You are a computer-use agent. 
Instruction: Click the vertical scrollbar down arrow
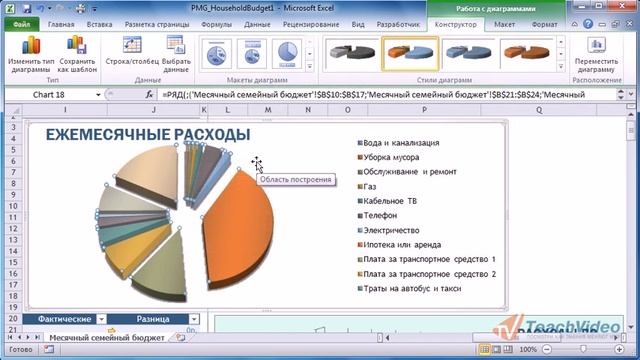[x=631, y=327]
